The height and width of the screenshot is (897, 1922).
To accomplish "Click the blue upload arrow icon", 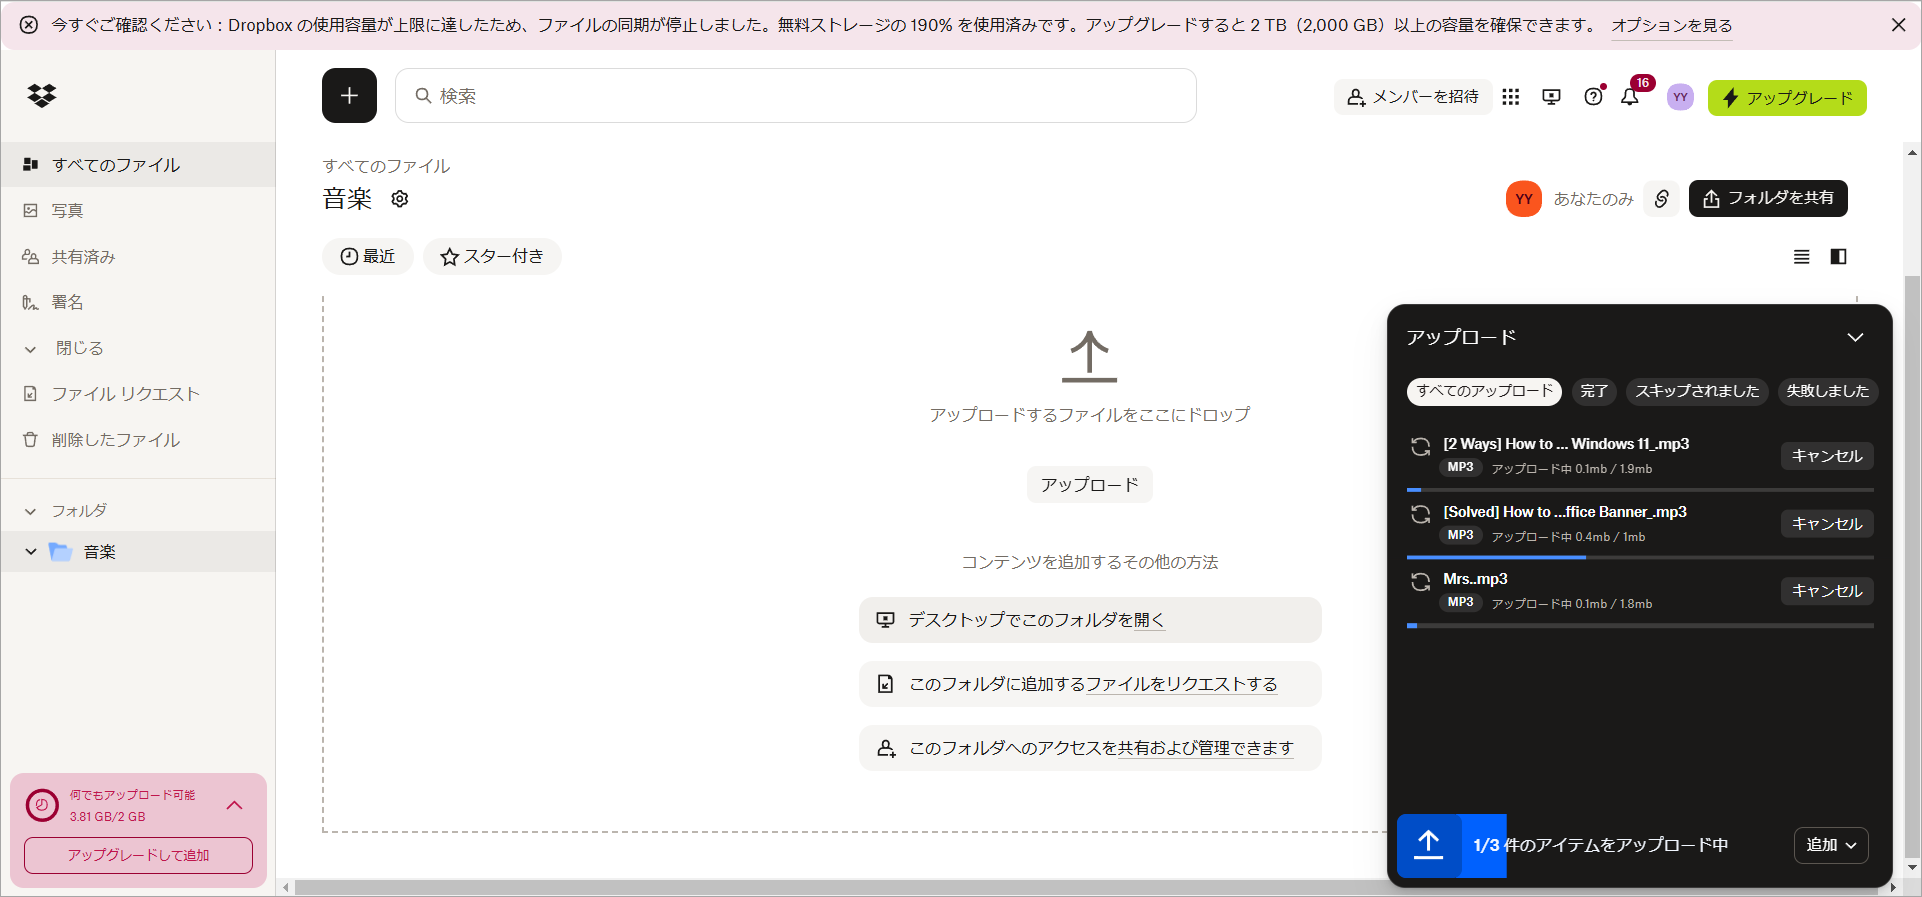I will [x=1429, y=845].
